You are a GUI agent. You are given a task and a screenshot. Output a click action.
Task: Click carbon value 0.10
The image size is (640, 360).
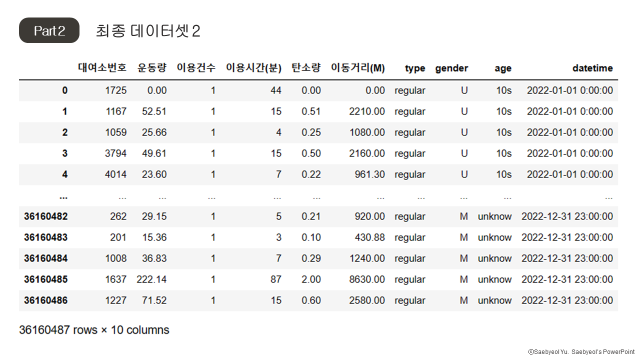click(x=311, y=238)
